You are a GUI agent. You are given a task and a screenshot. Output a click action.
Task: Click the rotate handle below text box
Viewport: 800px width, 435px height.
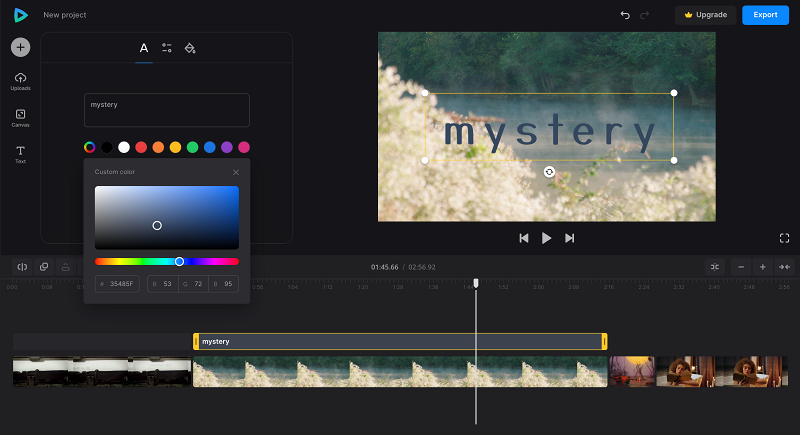click(549, 172)
